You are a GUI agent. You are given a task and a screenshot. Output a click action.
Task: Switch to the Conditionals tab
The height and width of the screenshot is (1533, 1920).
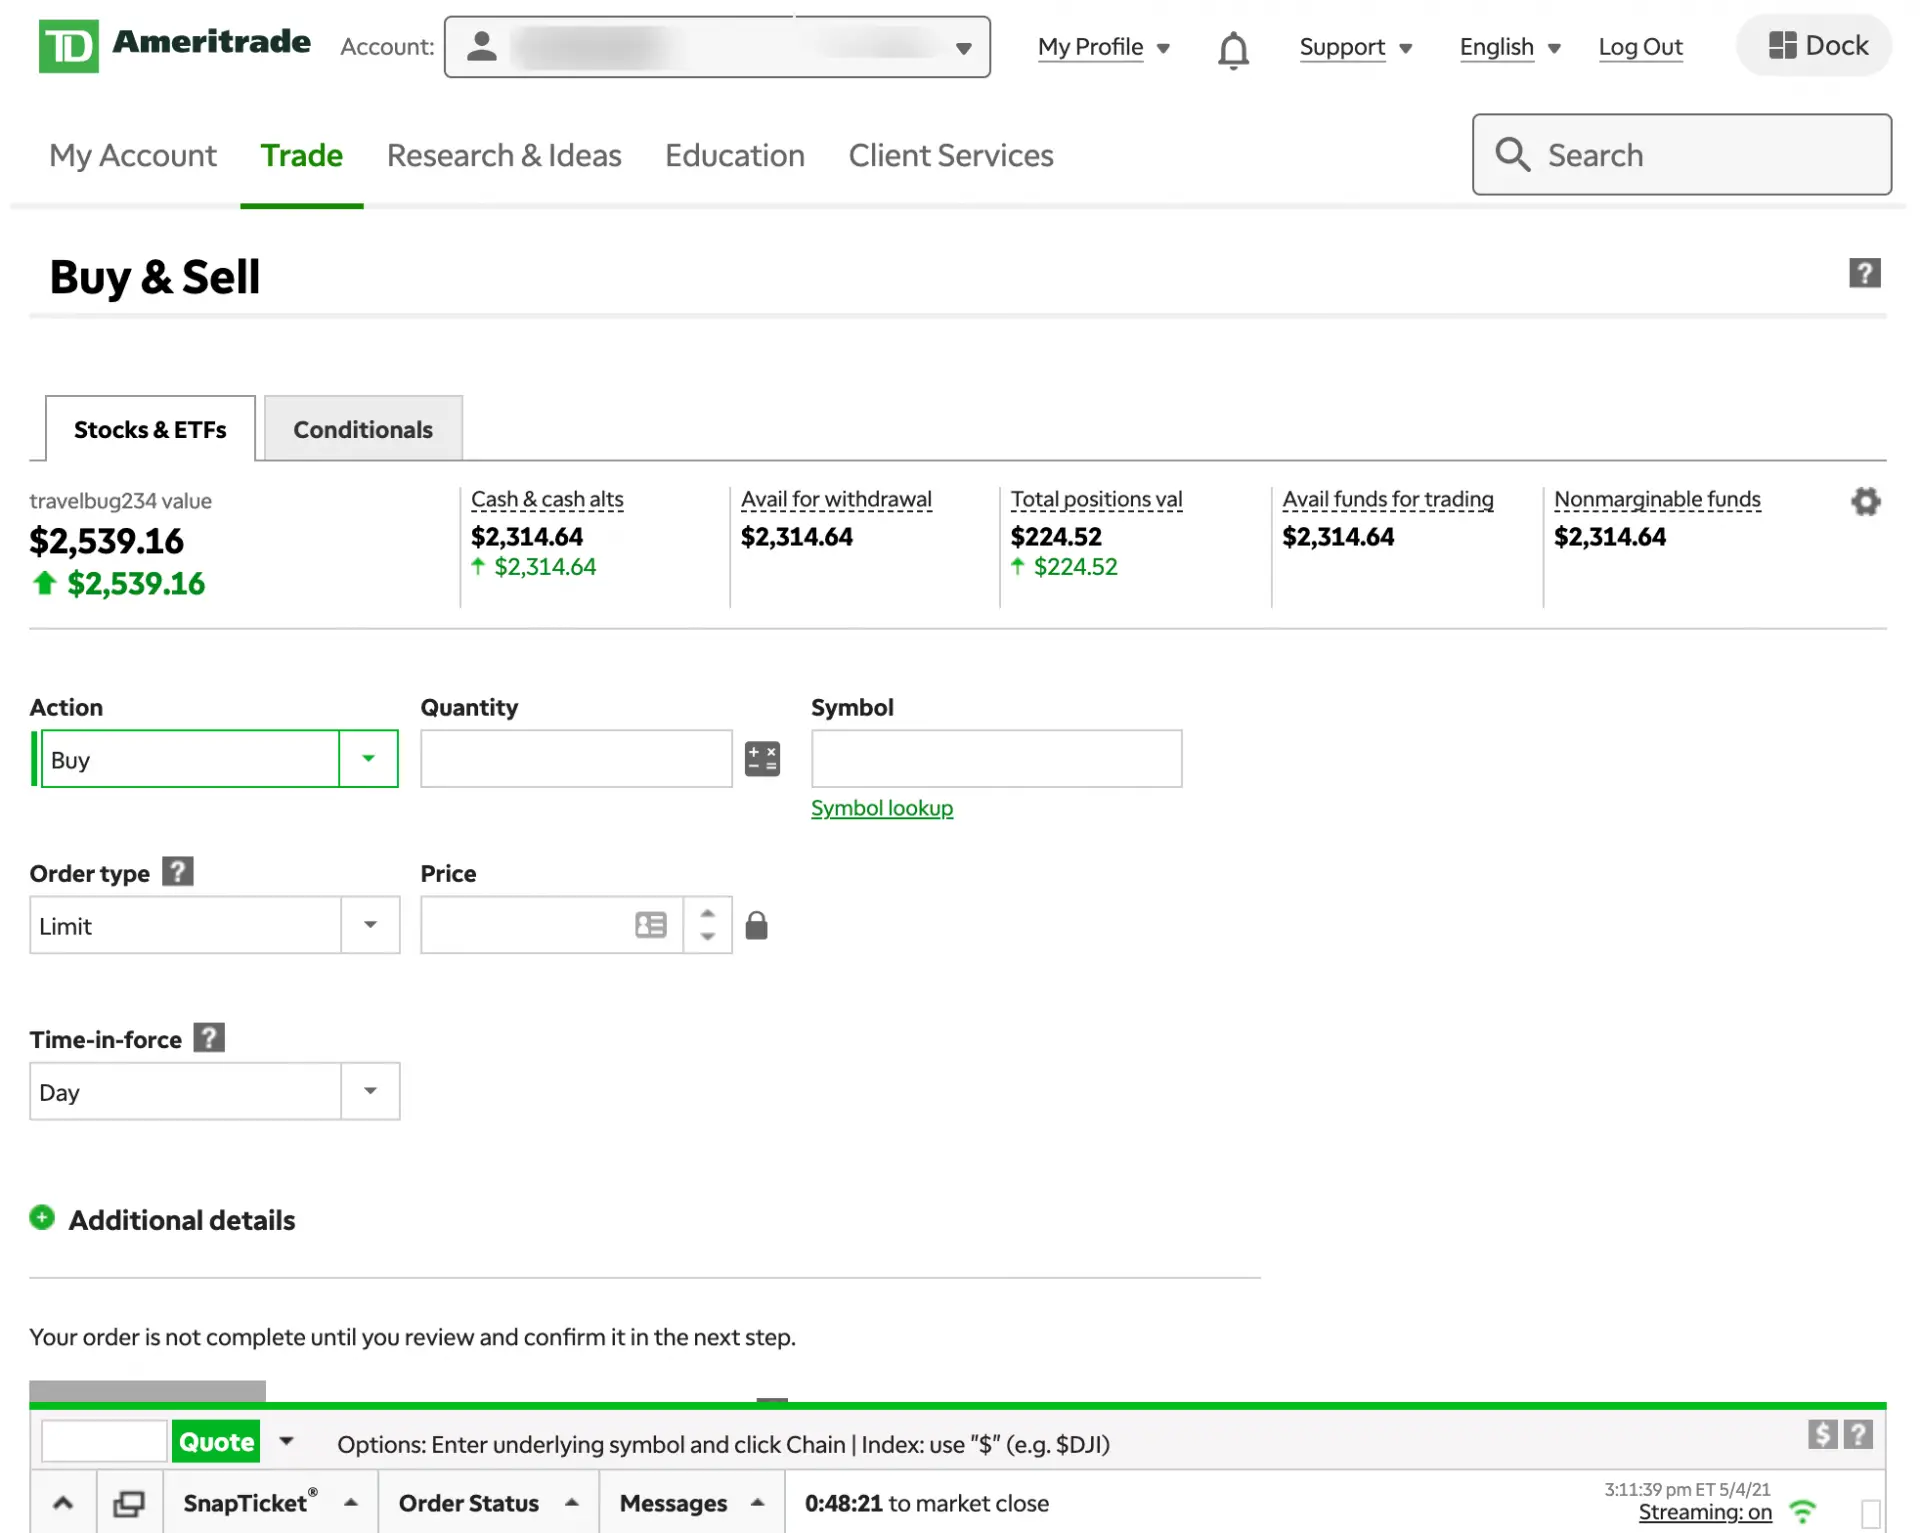(363, 428)
